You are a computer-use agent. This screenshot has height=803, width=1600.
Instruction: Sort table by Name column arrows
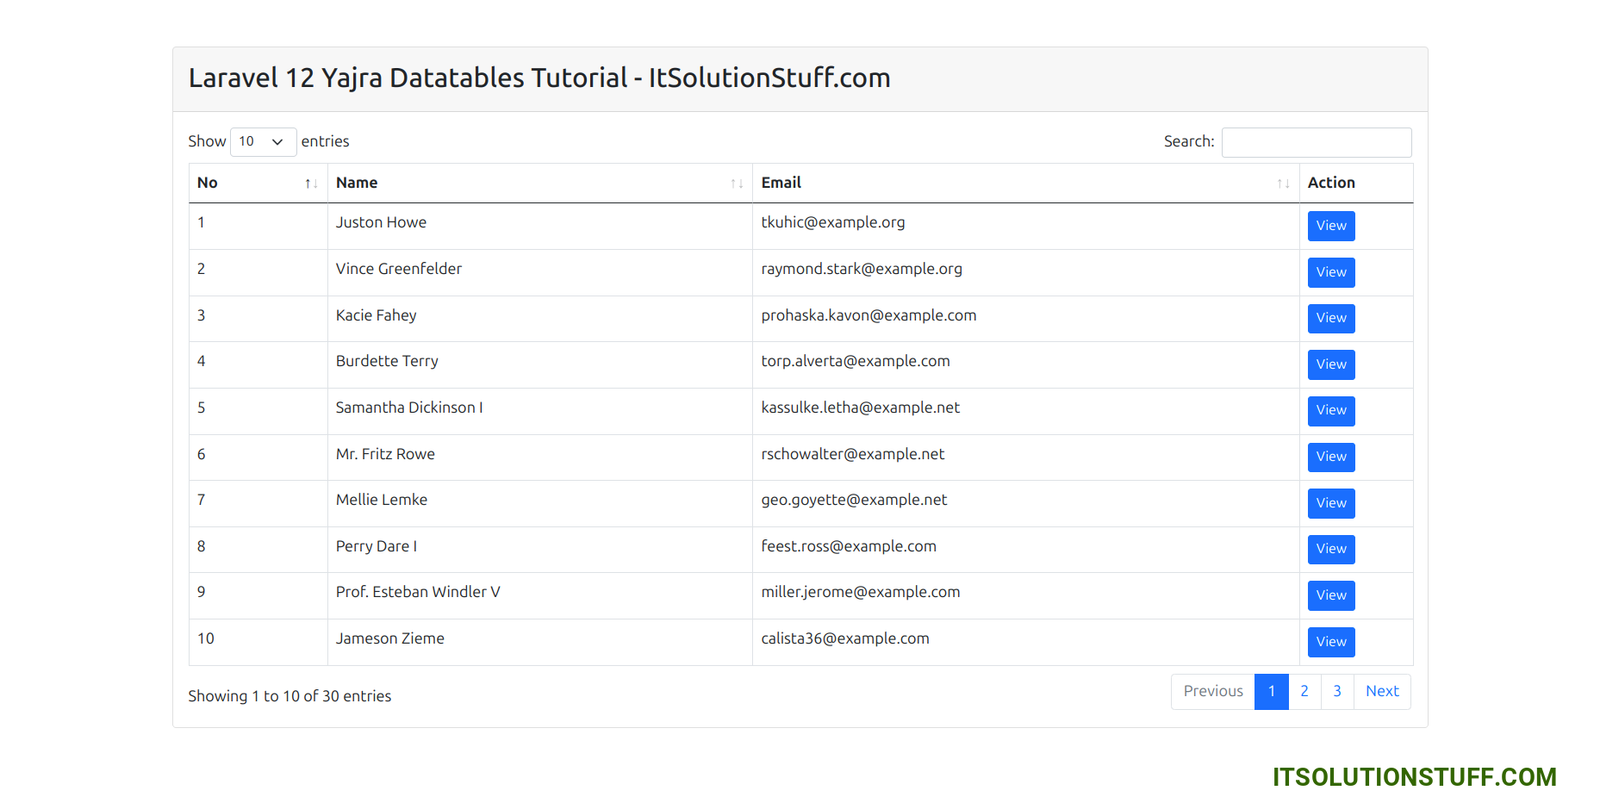737,183
